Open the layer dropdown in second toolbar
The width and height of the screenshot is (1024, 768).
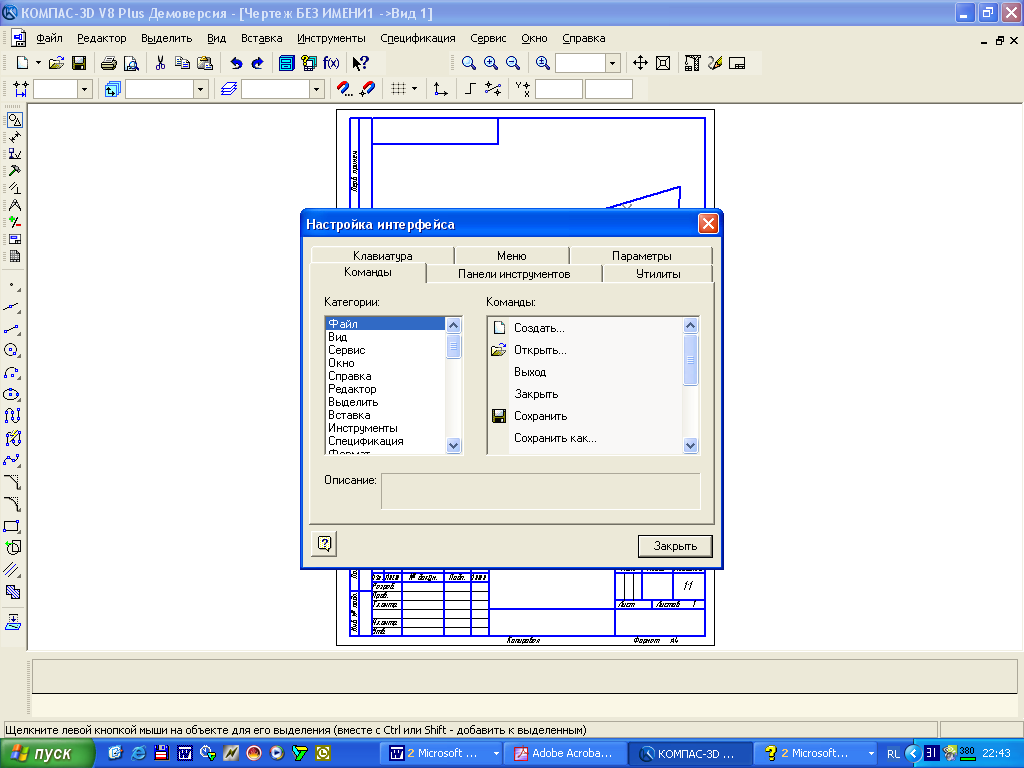(316, 89)
